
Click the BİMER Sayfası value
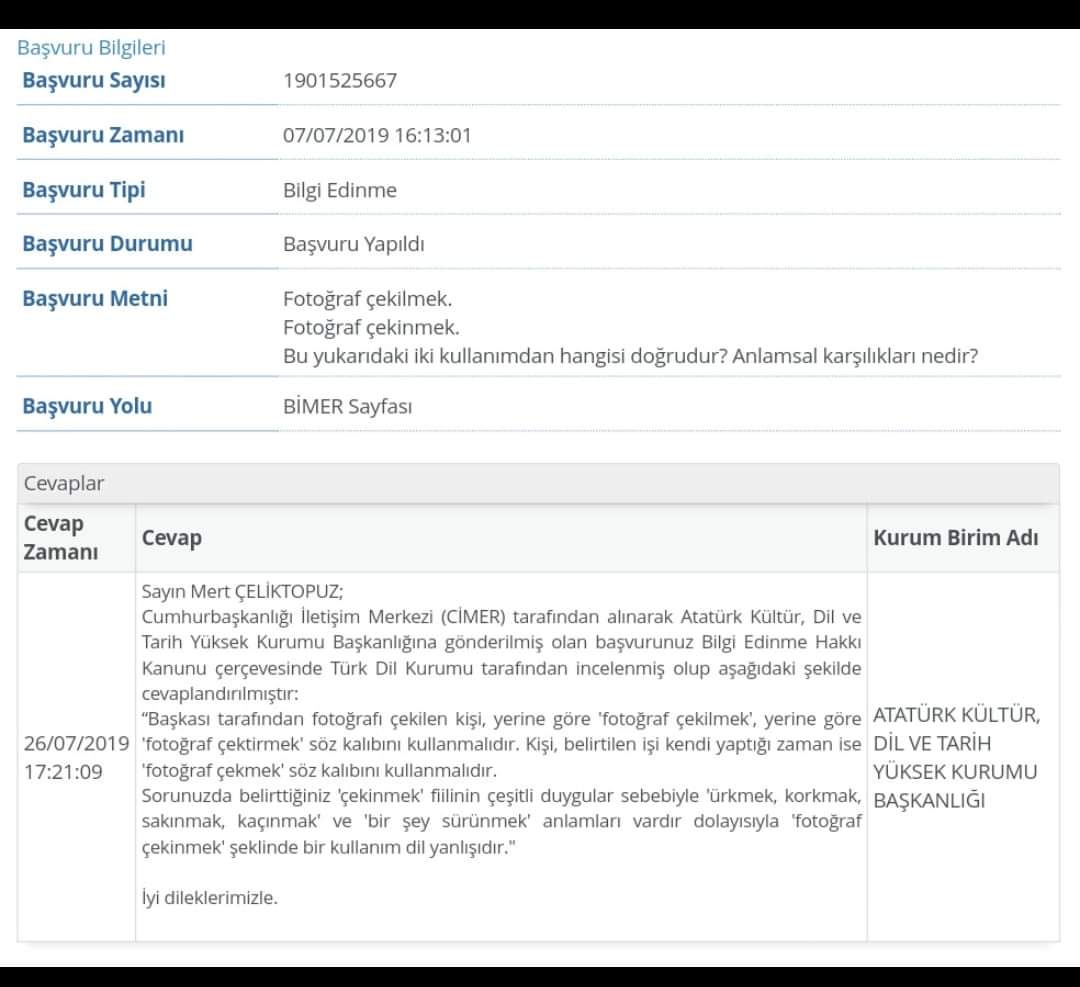[x=347, y=406]
